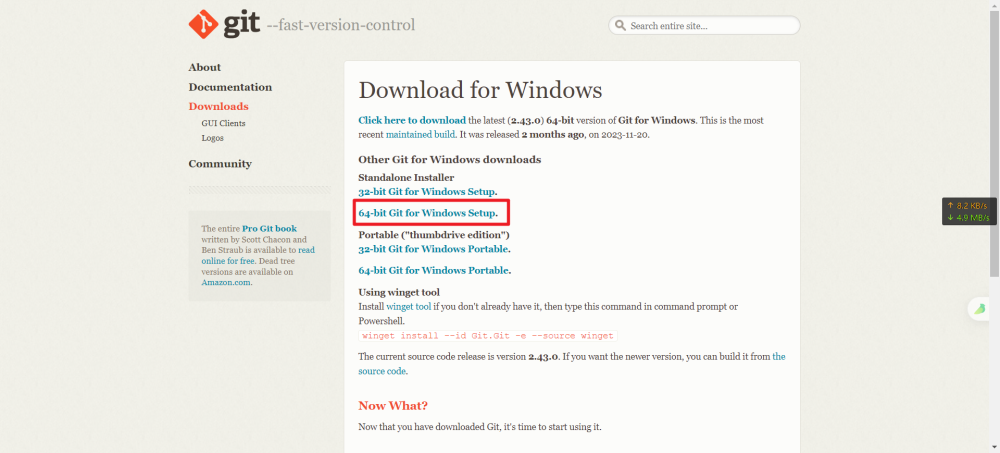1000x453 pixels.
Task: Open the maintained build link
Action: pyautogui.click(x=420, y=135)
